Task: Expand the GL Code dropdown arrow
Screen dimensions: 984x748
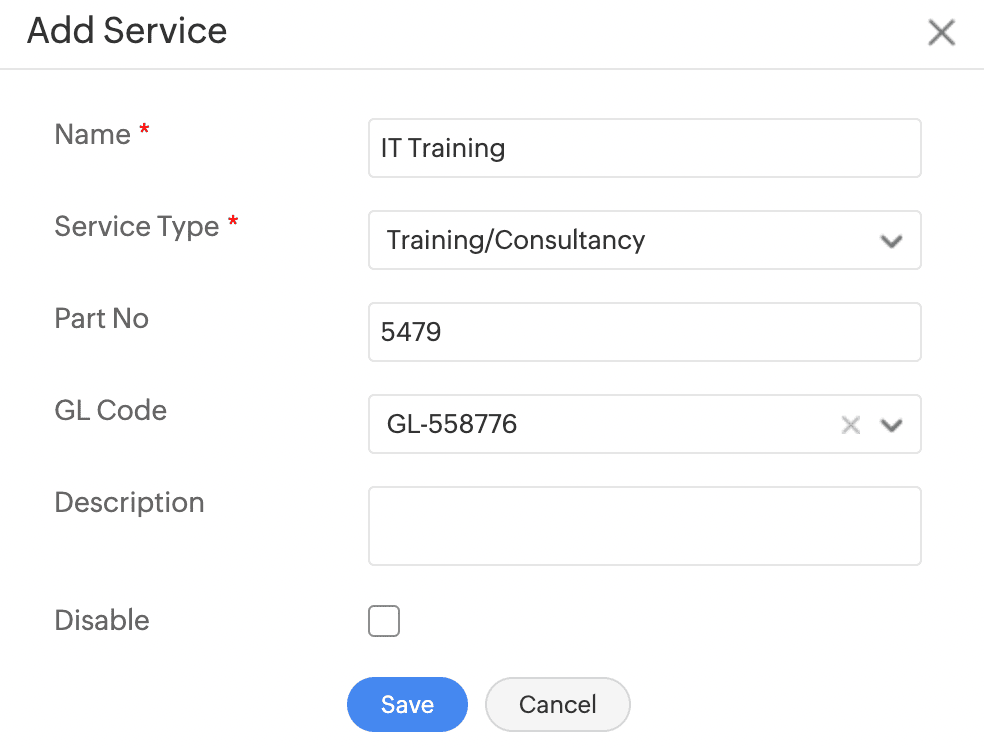Action: [891, 425]
